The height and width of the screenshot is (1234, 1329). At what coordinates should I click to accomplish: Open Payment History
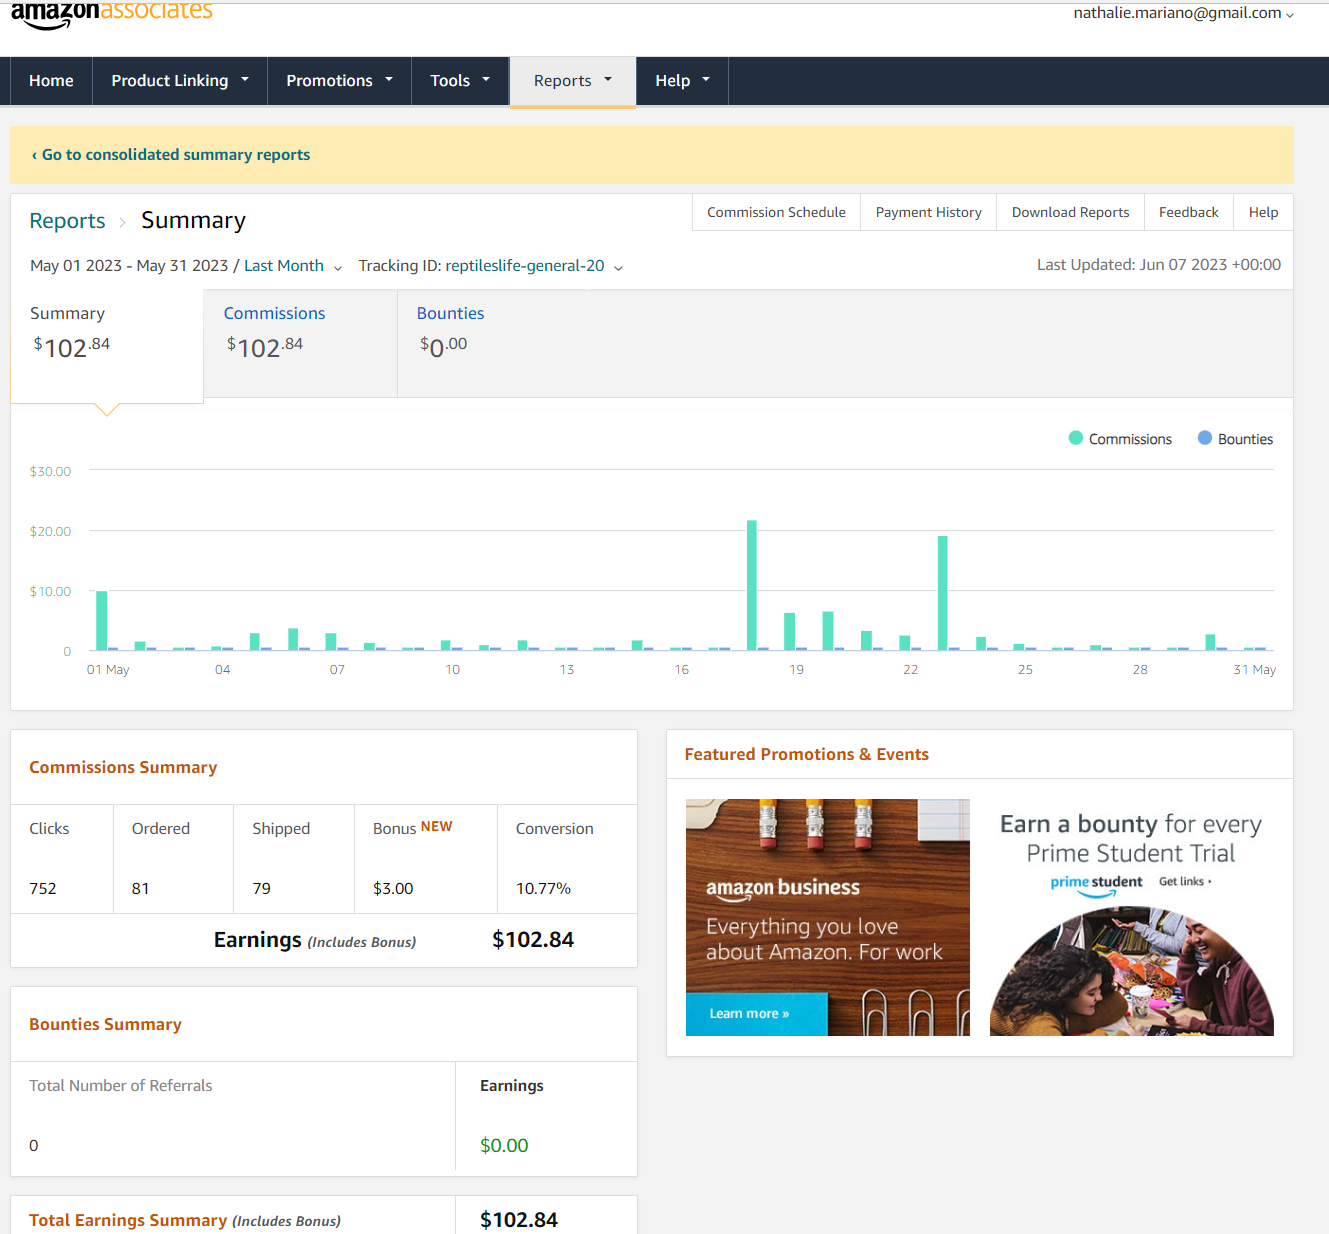coord(928,212)
